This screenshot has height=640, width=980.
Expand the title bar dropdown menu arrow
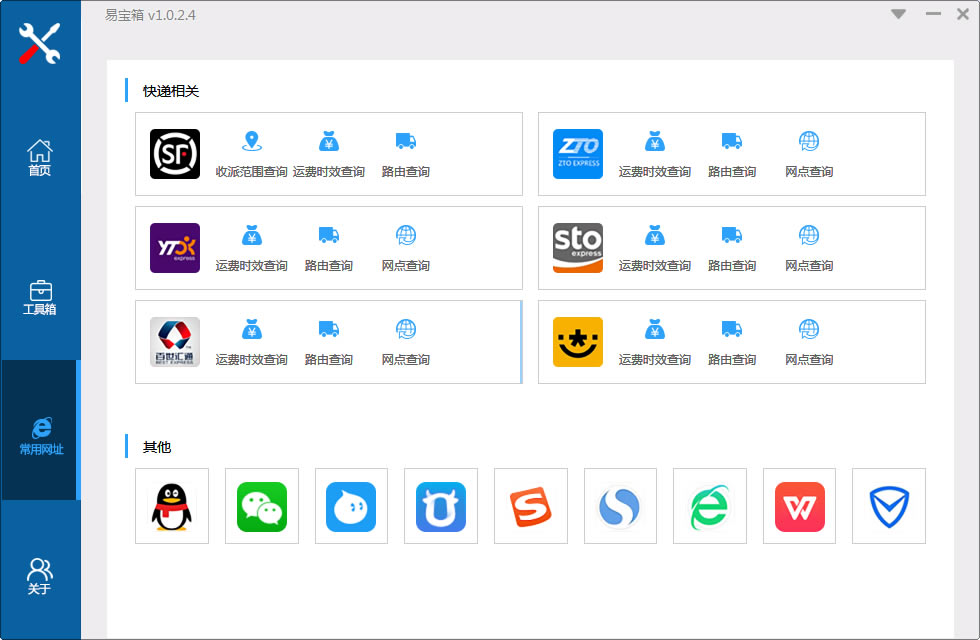coord(898,14)
